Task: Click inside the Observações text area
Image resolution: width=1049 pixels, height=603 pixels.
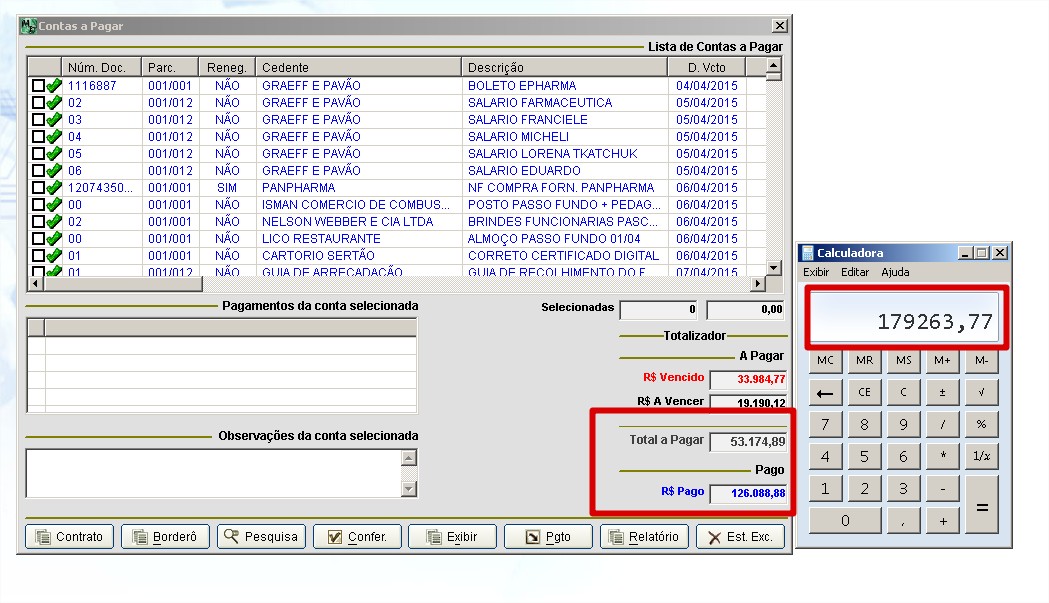Action: pyautogui.click(x=212, y=473)
